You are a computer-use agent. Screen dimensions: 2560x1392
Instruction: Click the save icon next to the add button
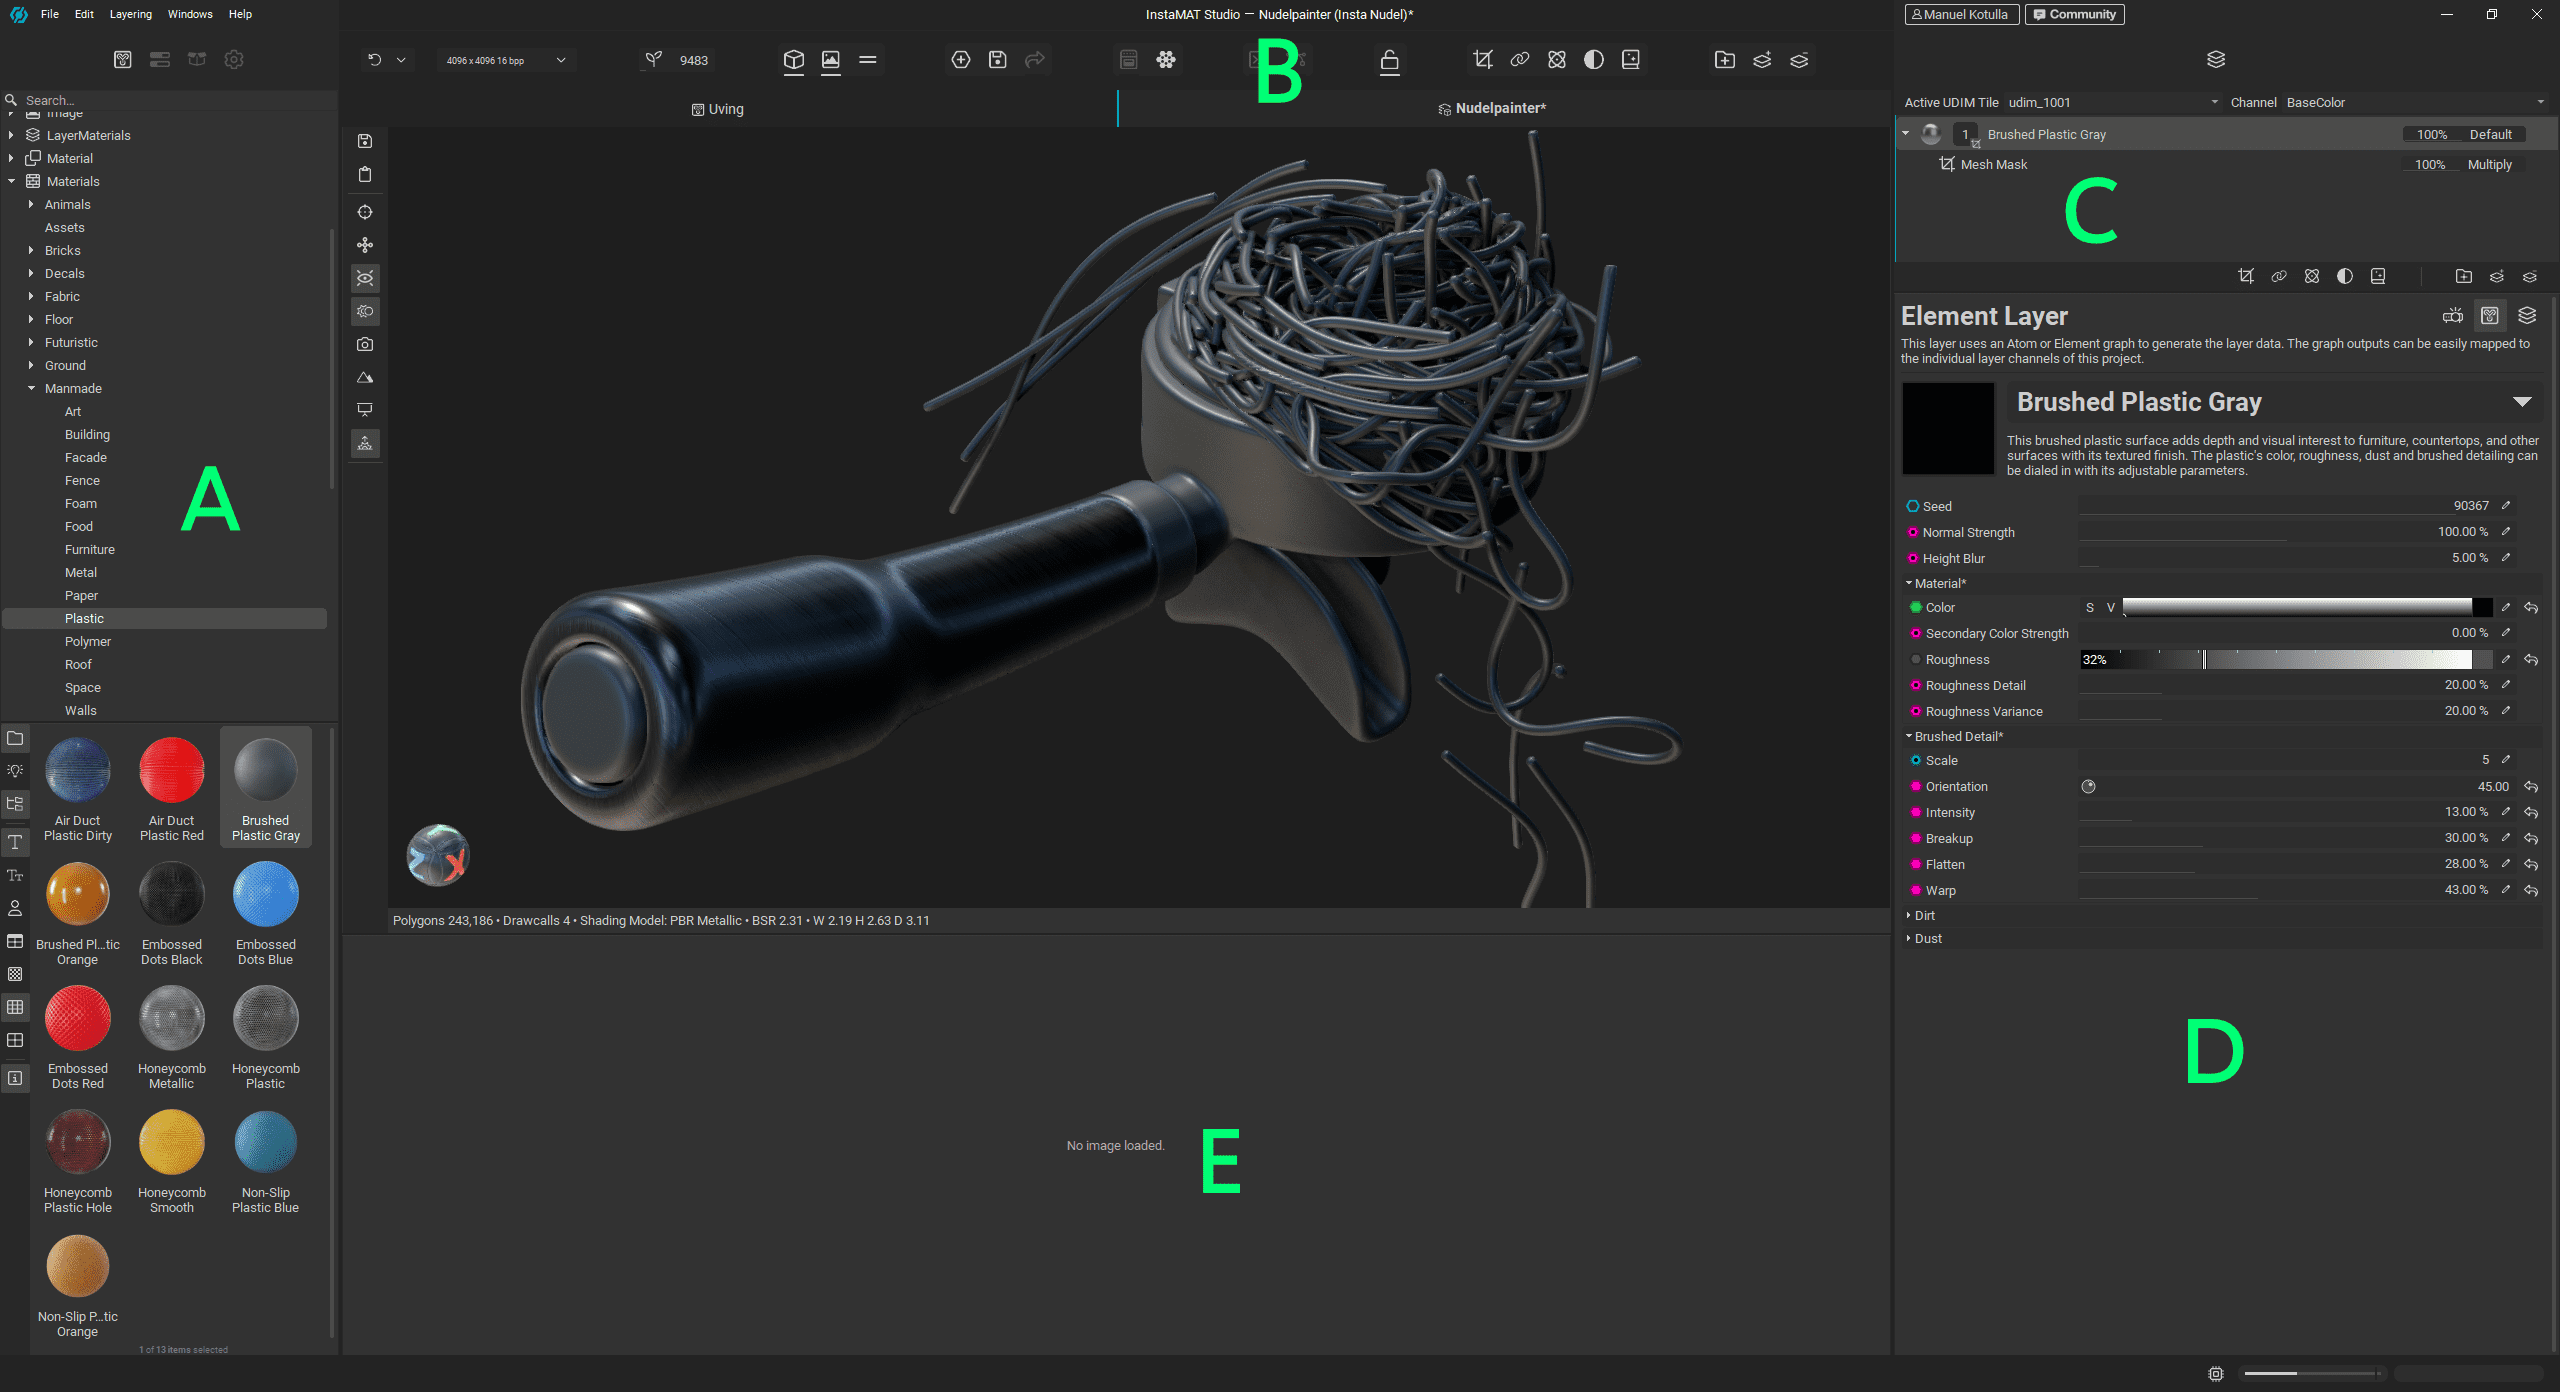click(997, 60)
